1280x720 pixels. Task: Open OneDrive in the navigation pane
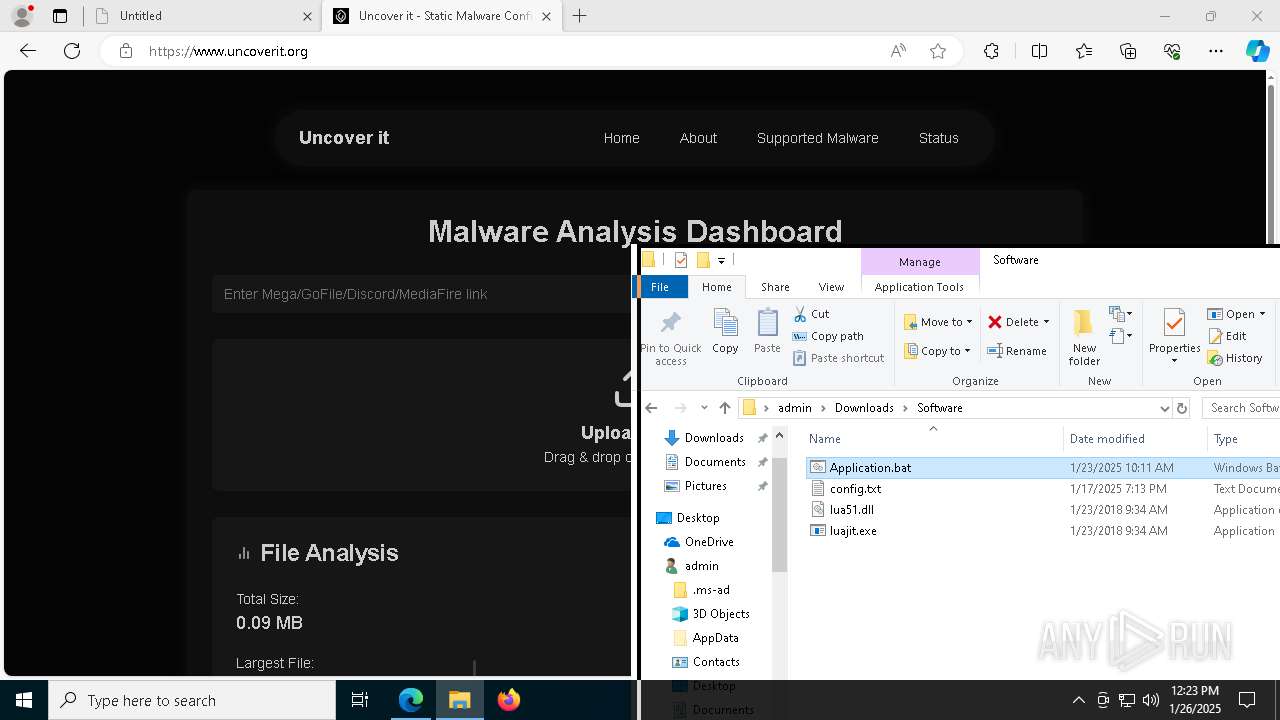tap(709, 542)
